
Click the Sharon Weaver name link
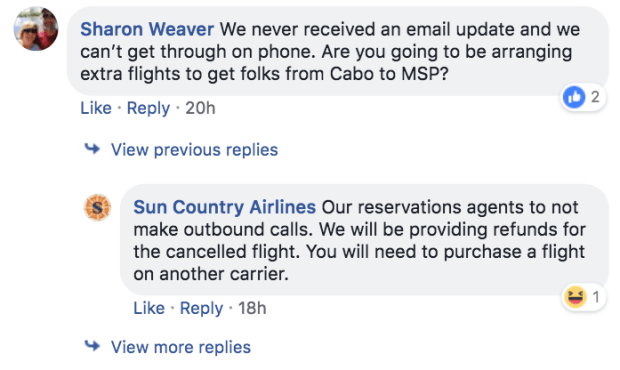point(147,30)
